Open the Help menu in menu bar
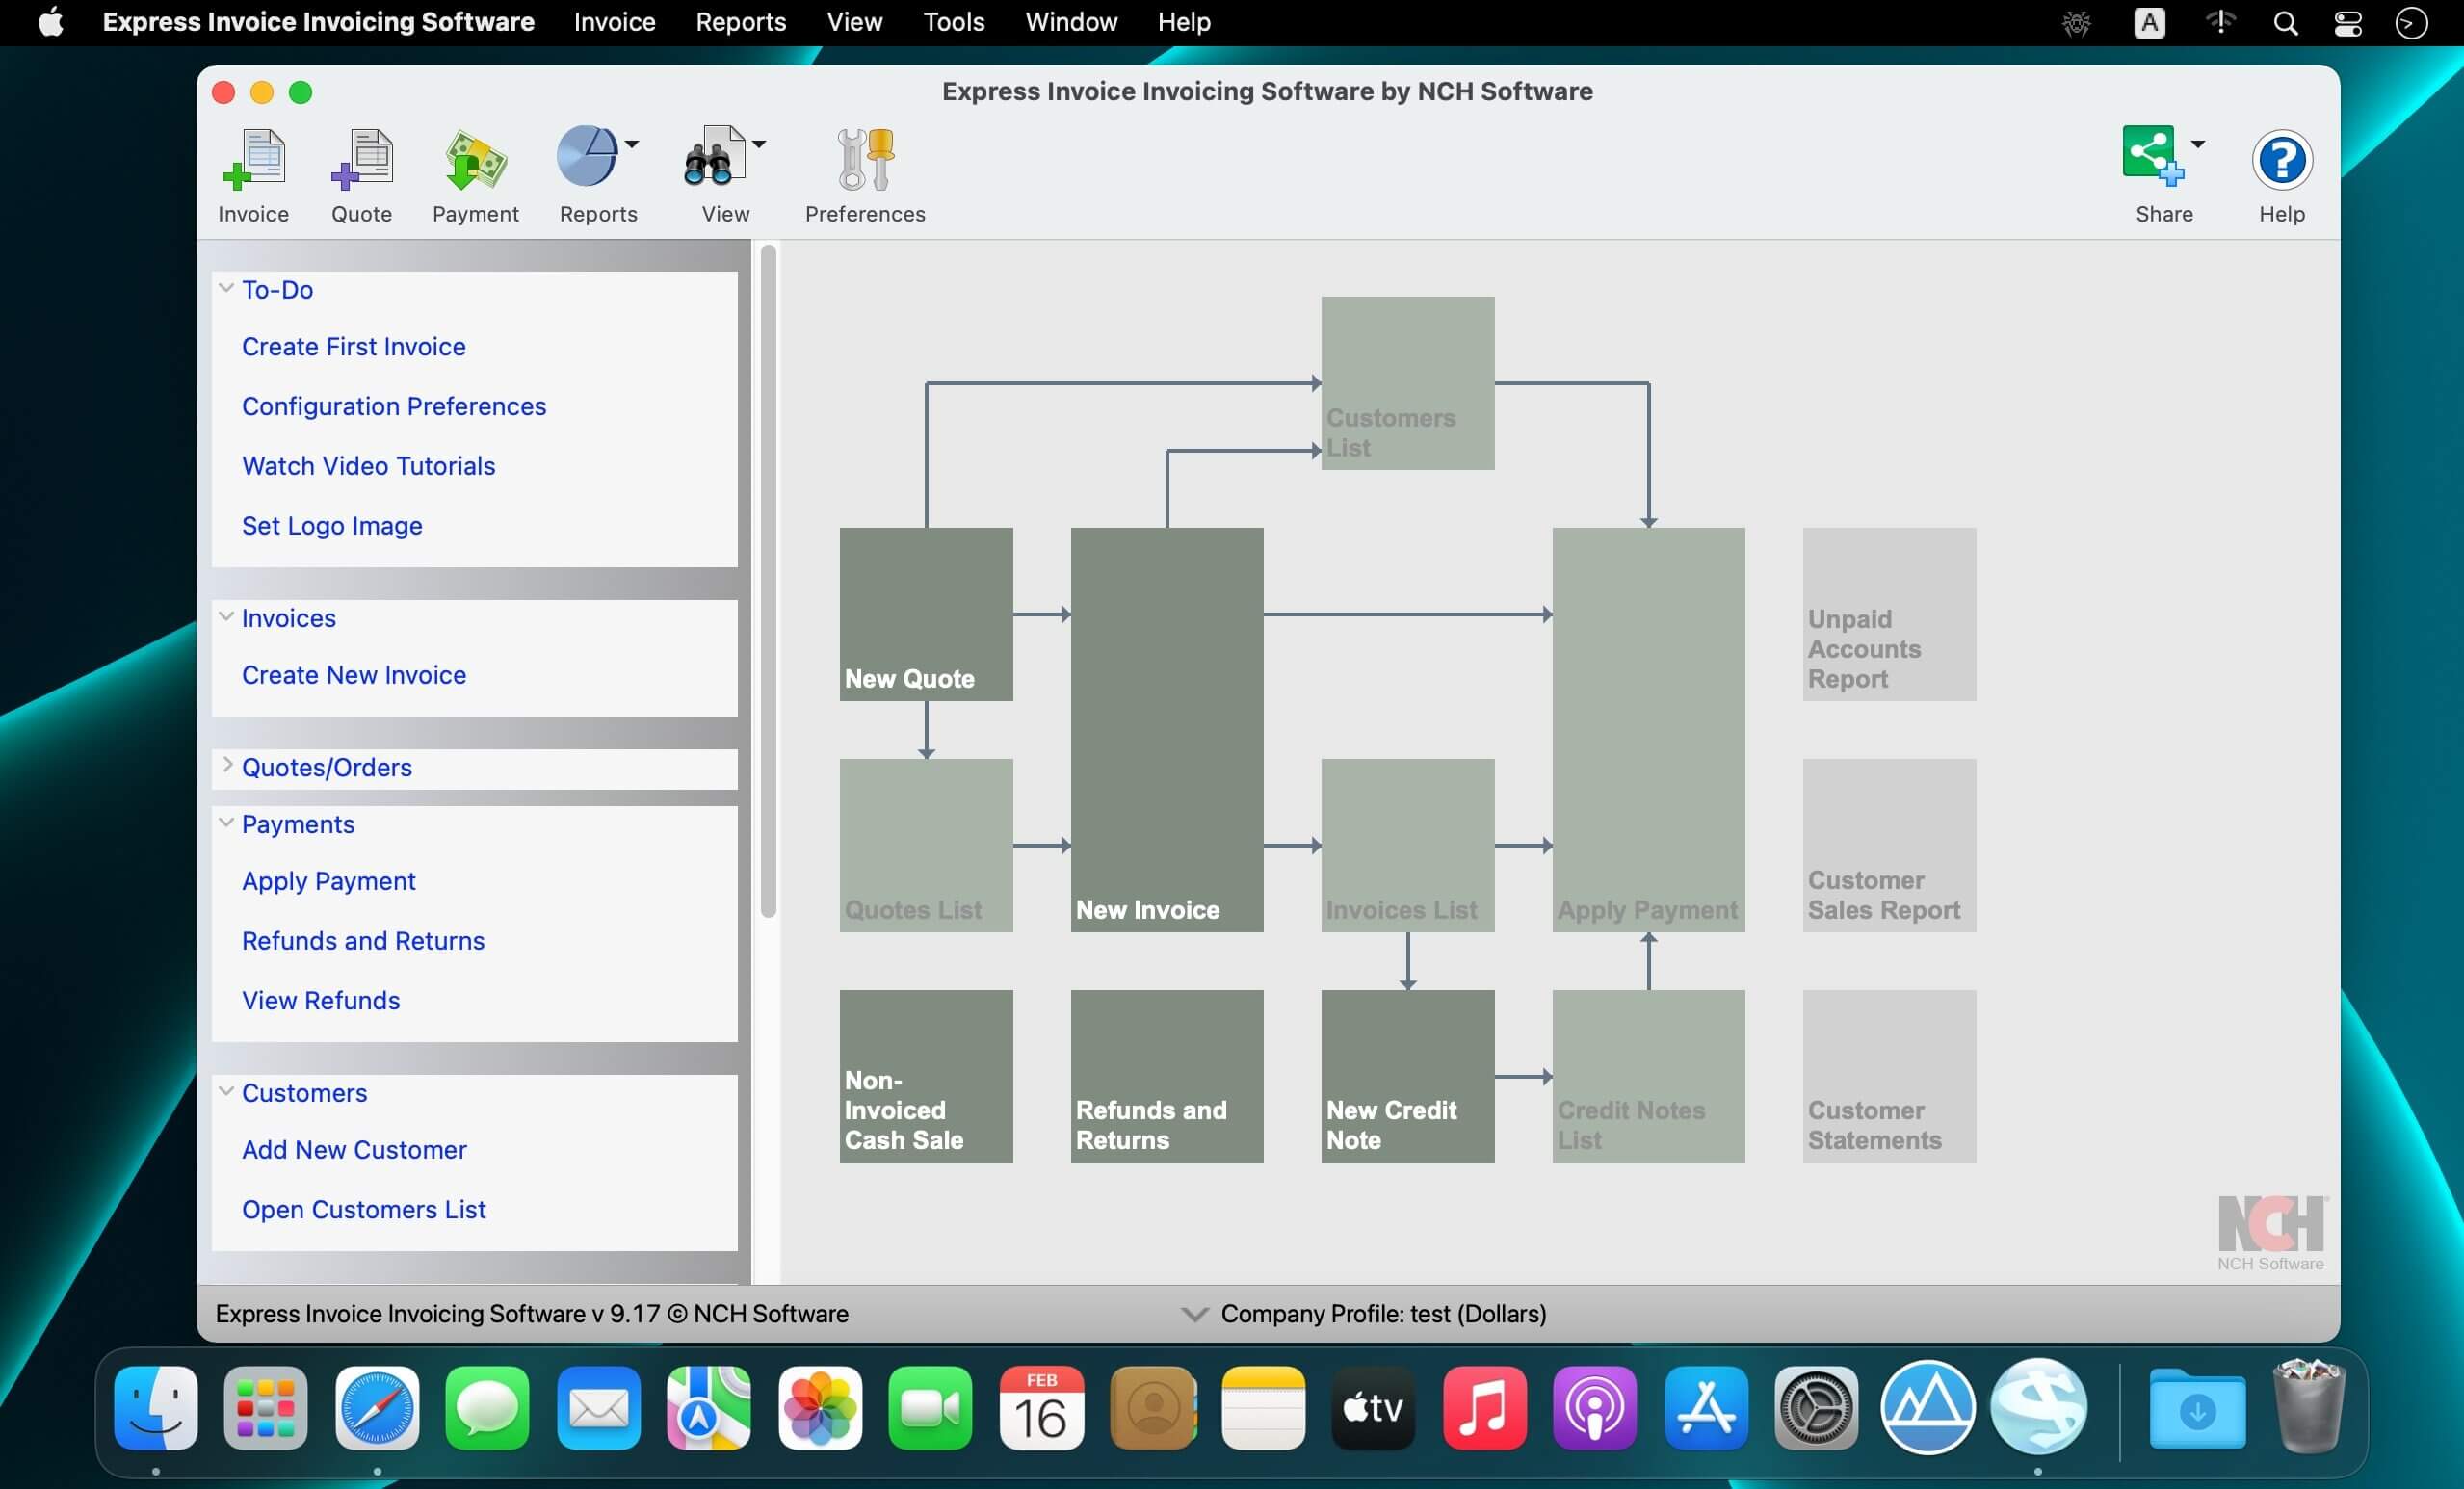The image size is (2464, 1489). tap(1184, 22)
